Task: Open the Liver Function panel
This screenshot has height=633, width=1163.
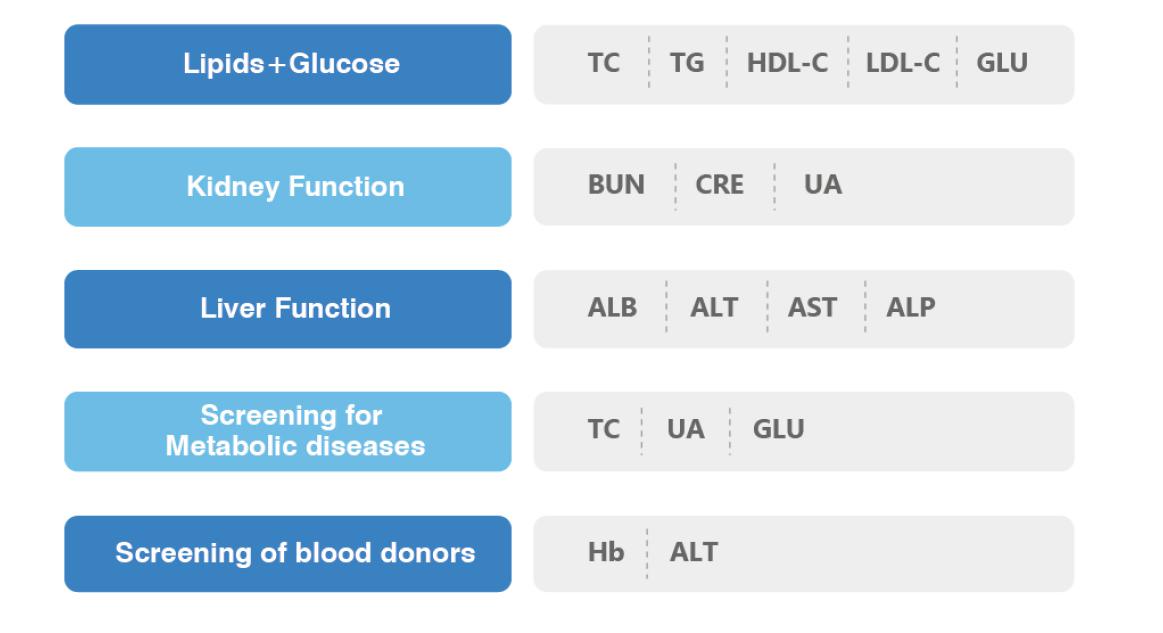Action: click(288, 309)
